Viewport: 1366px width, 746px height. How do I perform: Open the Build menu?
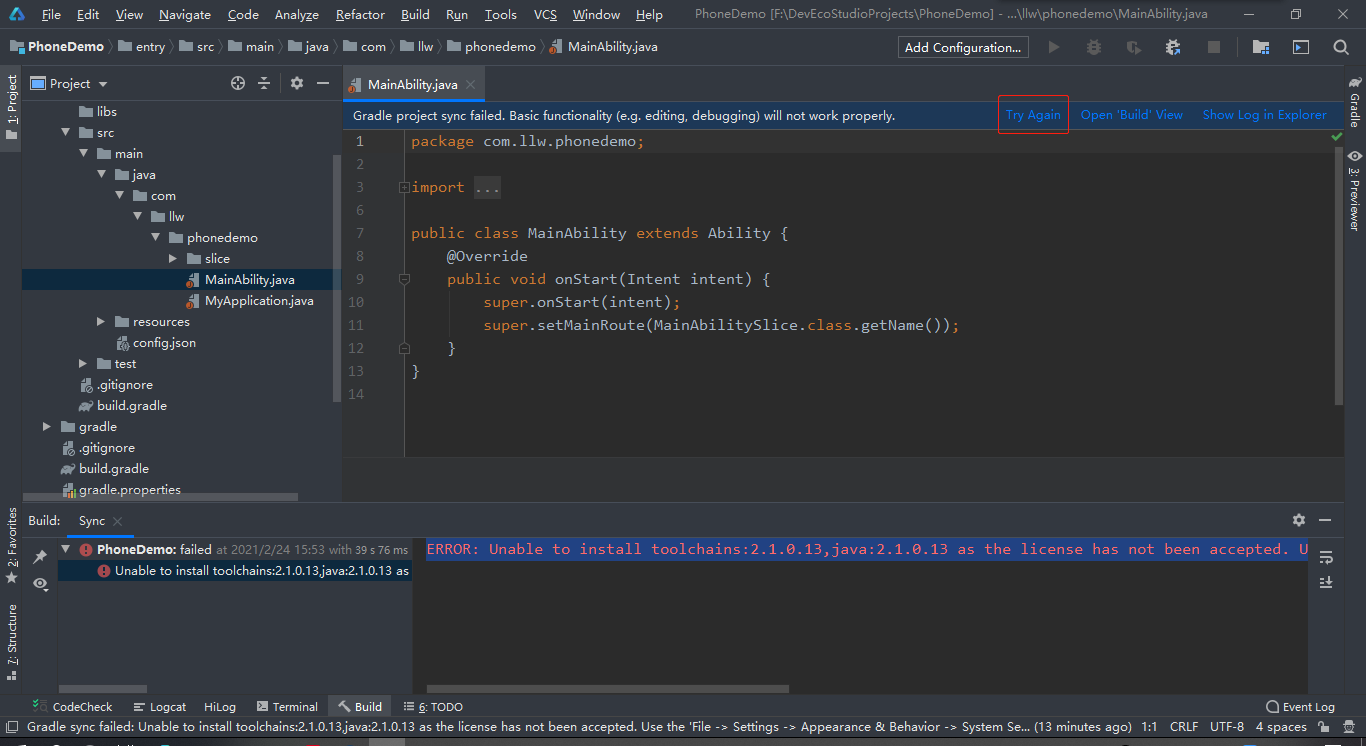pyautogui.click(x=415, y=14)
